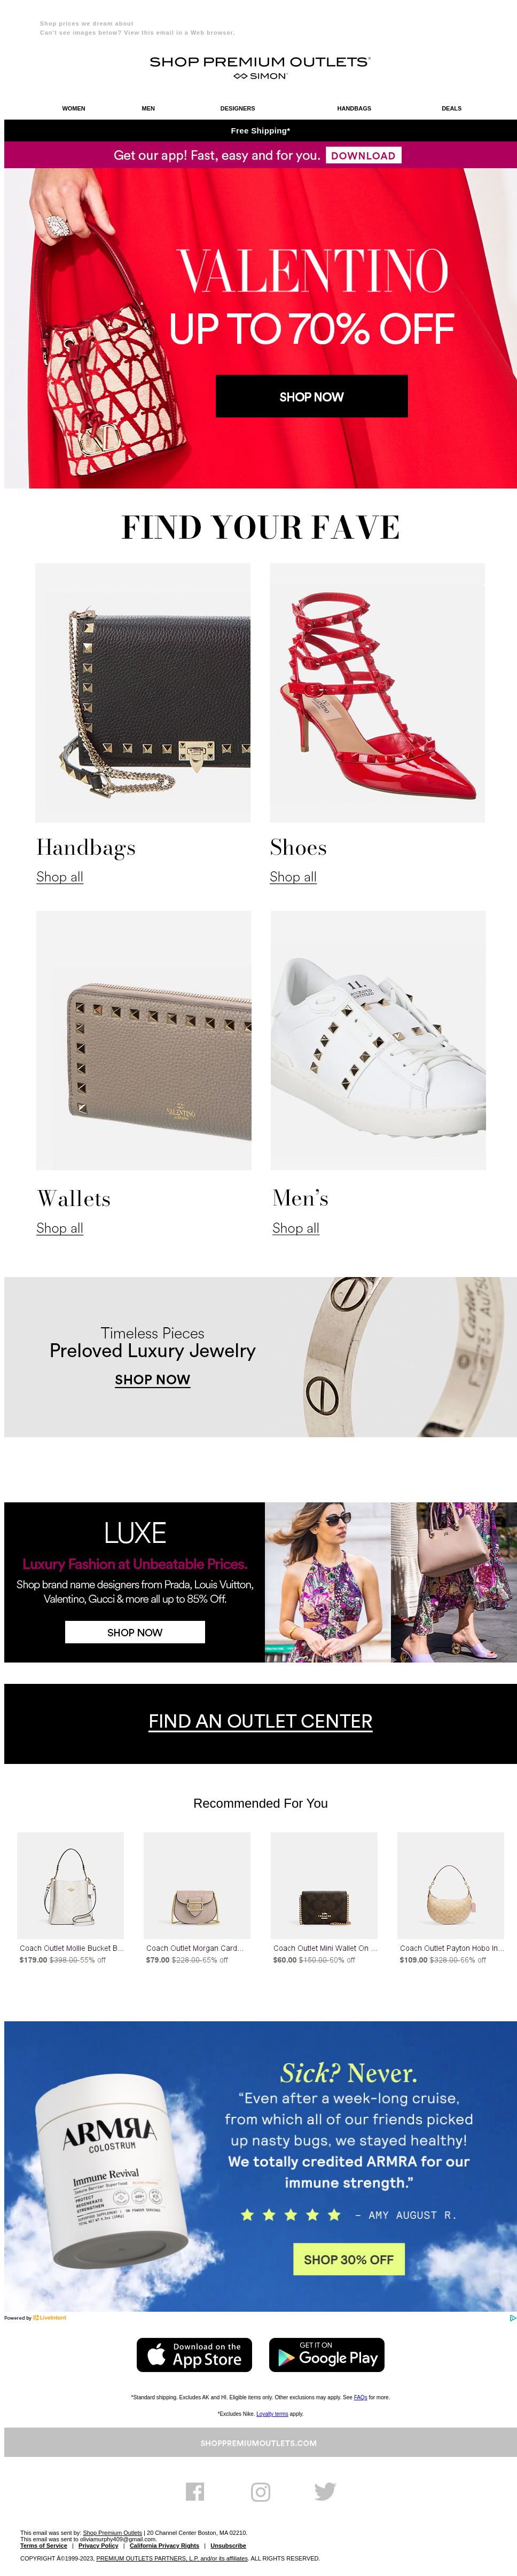Click the Unsubscribe footer link
The height and width of the screenshot is (2576, 517).
pos(228,2545)
